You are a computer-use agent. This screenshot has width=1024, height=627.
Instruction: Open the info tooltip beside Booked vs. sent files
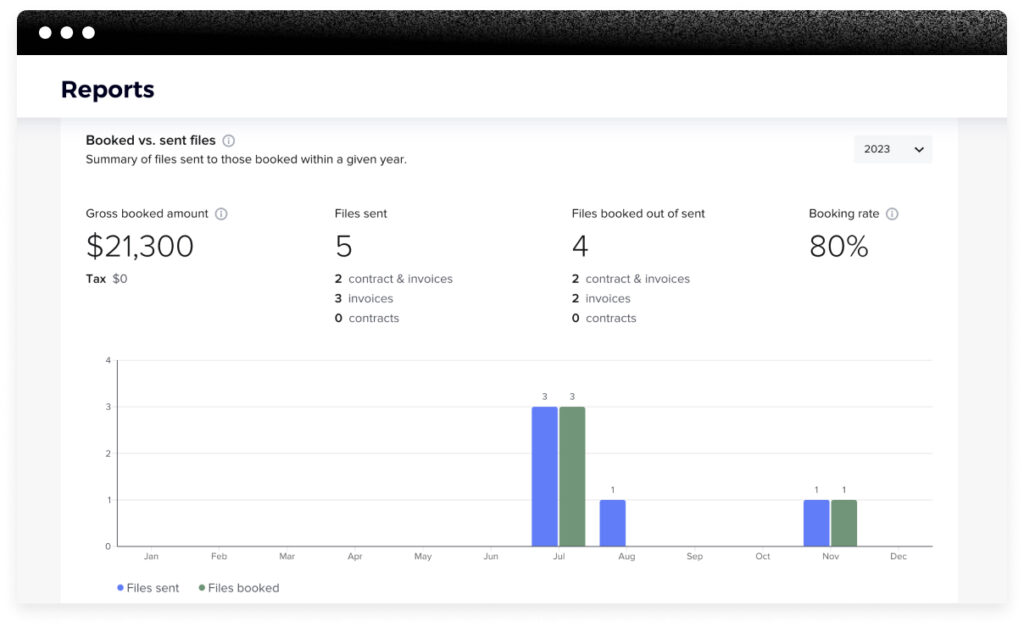point(229,140)
